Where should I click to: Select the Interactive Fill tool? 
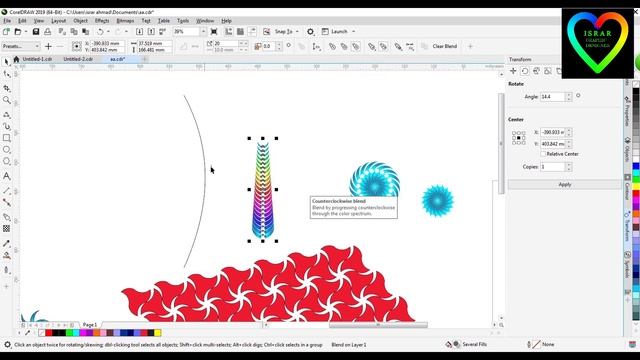pos(7,256)
